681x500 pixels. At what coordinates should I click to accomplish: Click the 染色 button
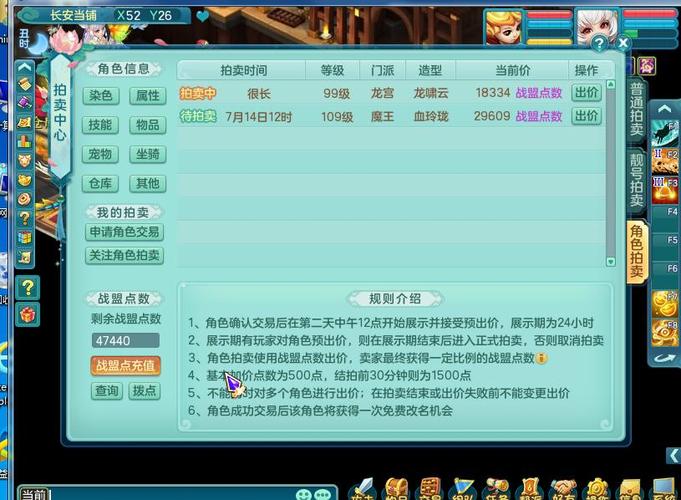(100, 96)
